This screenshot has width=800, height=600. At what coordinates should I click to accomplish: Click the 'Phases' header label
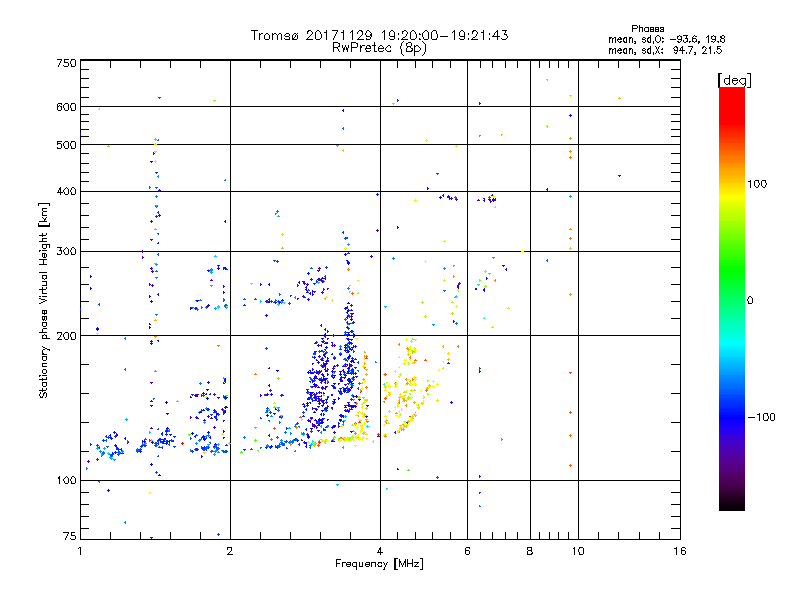tap(647, 29)
